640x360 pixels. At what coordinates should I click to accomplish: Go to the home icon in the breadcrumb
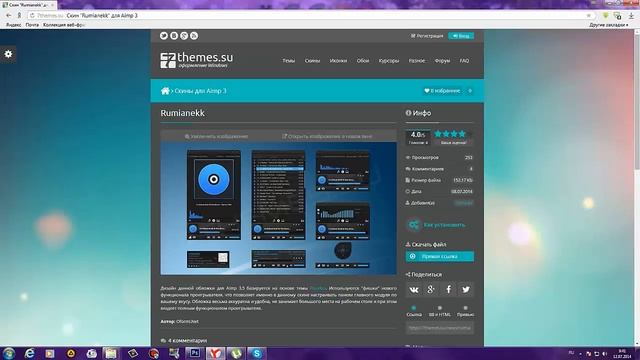point(165,91)
